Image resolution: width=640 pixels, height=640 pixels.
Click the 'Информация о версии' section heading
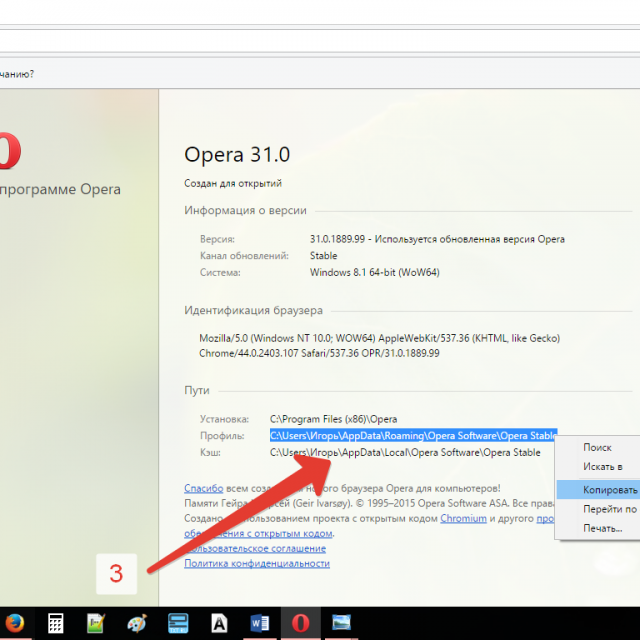pyautogui.click(x=245, y=210)
